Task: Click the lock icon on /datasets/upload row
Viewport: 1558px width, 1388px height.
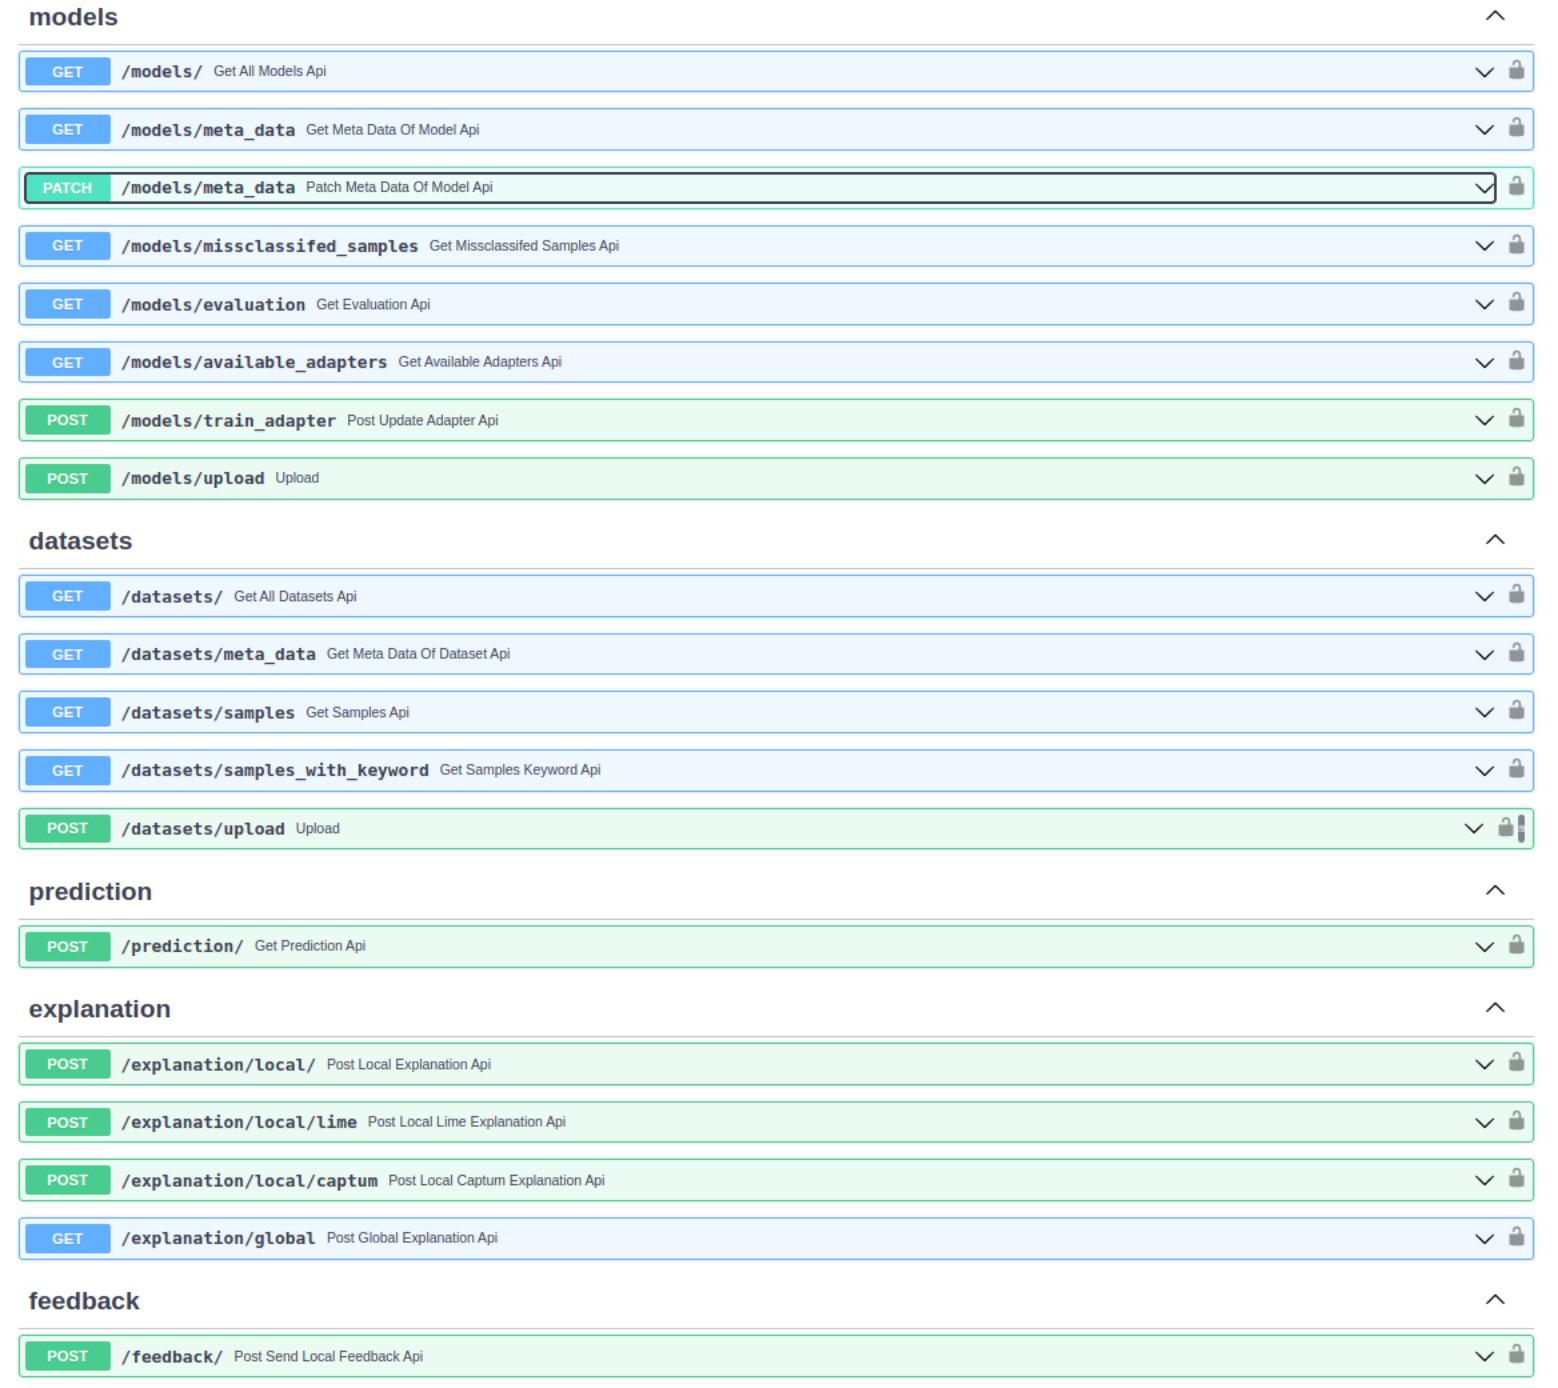Action: tap(1505, 827)
